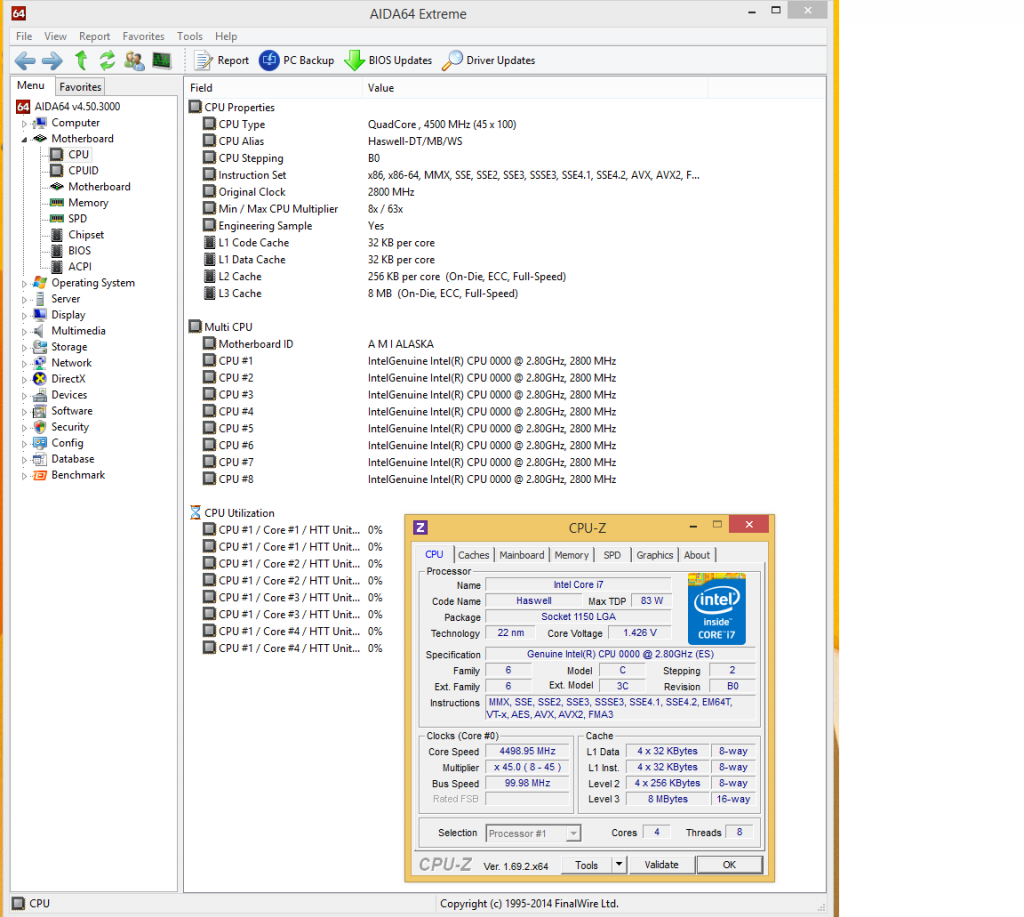Click the Report toolbar button
This screenshot has width=1024, height=917.
222,61
